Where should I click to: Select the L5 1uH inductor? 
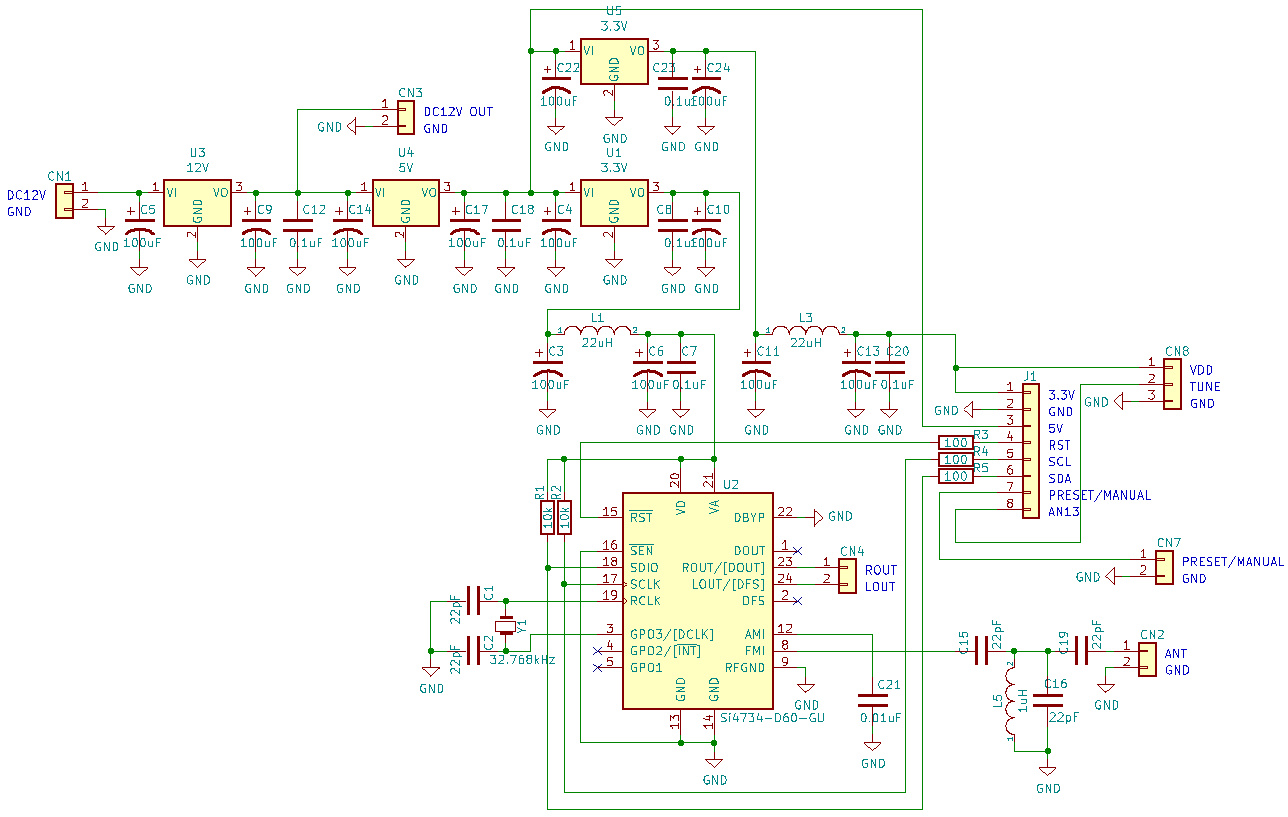(x=1013, y=702)
